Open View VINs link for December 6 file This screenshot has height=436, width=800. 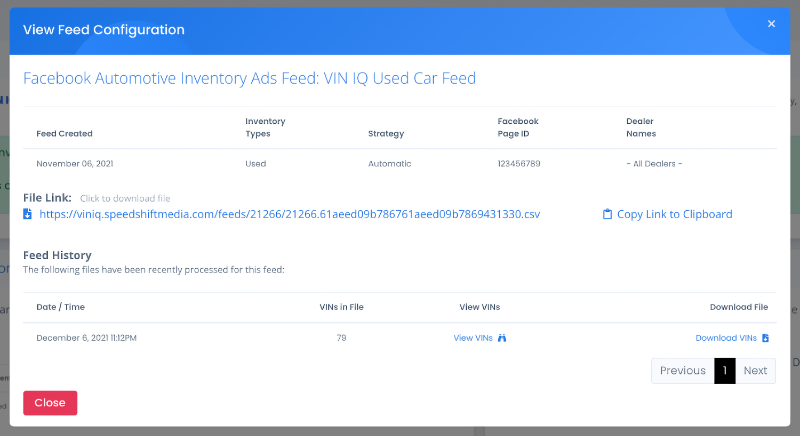pos(473,338)
